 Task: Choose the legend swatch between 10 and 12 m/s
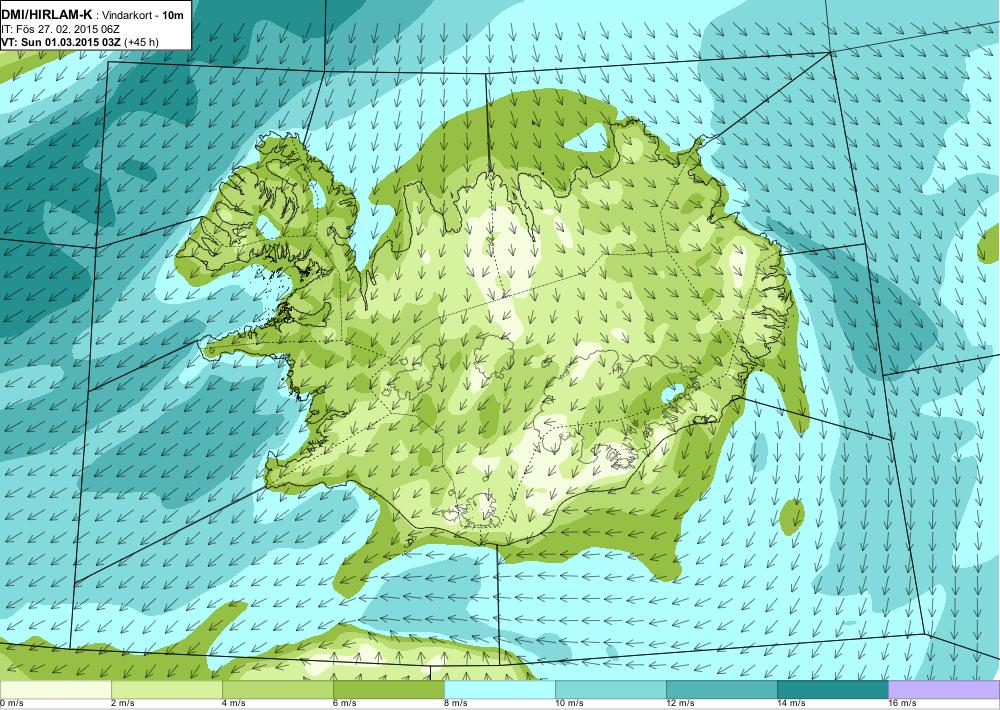(x=610, y=689)
